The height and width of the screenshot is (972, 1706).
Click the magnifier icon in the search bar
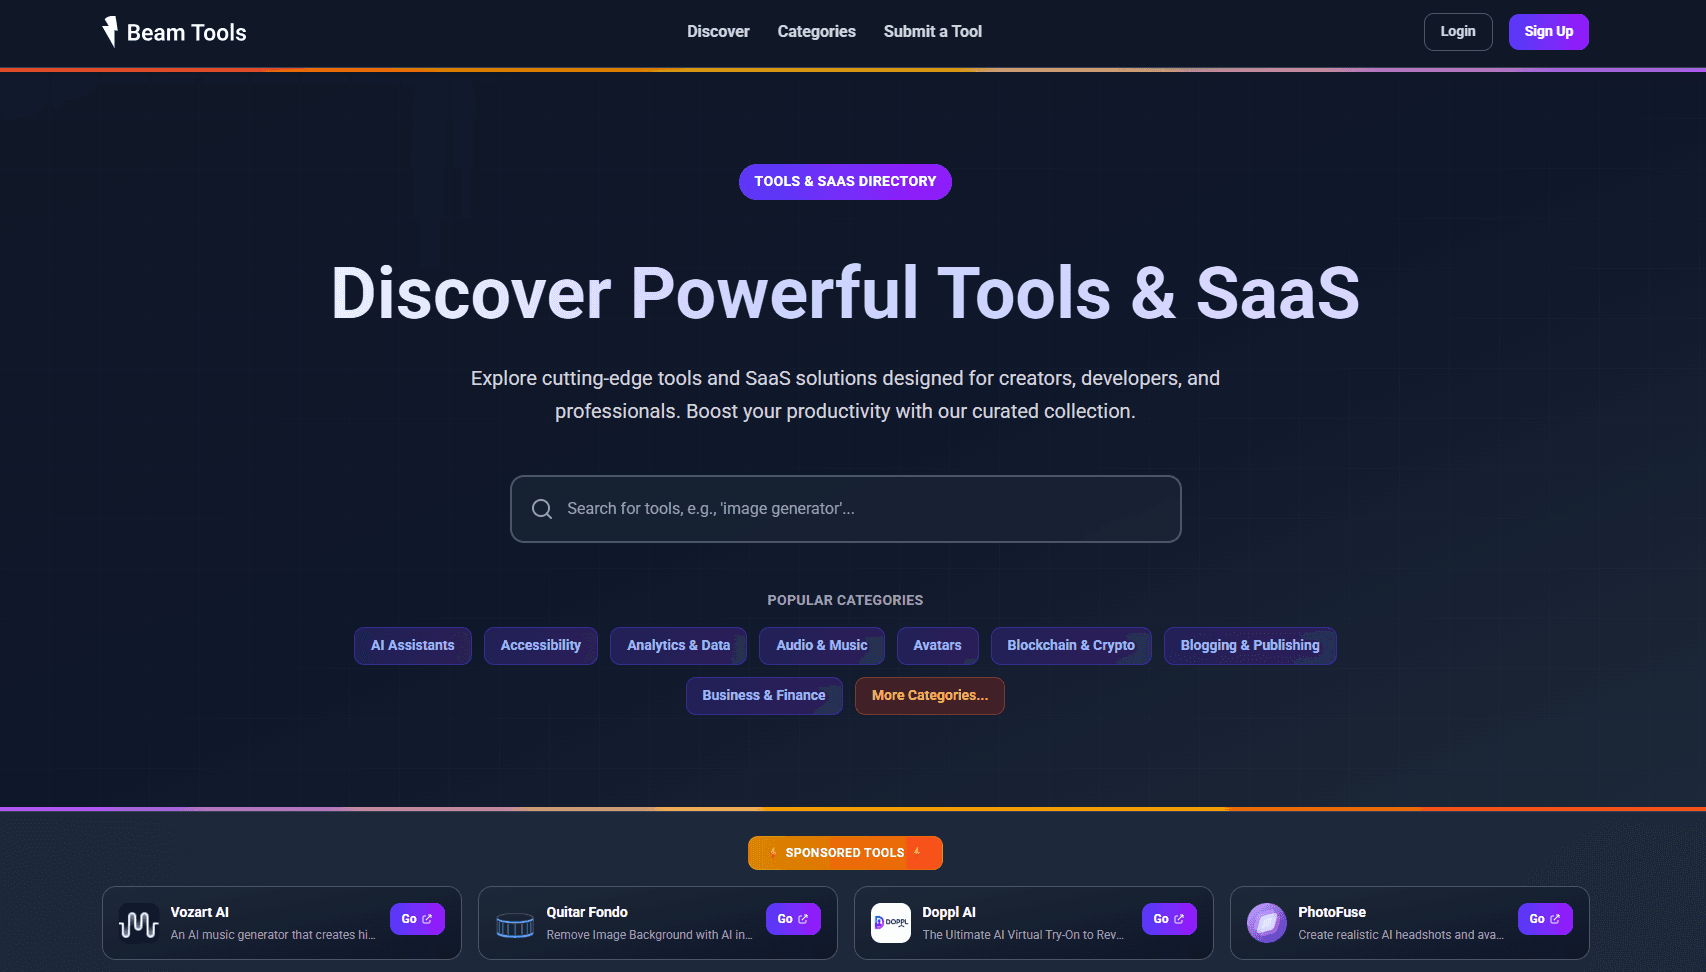coord(541,509)
